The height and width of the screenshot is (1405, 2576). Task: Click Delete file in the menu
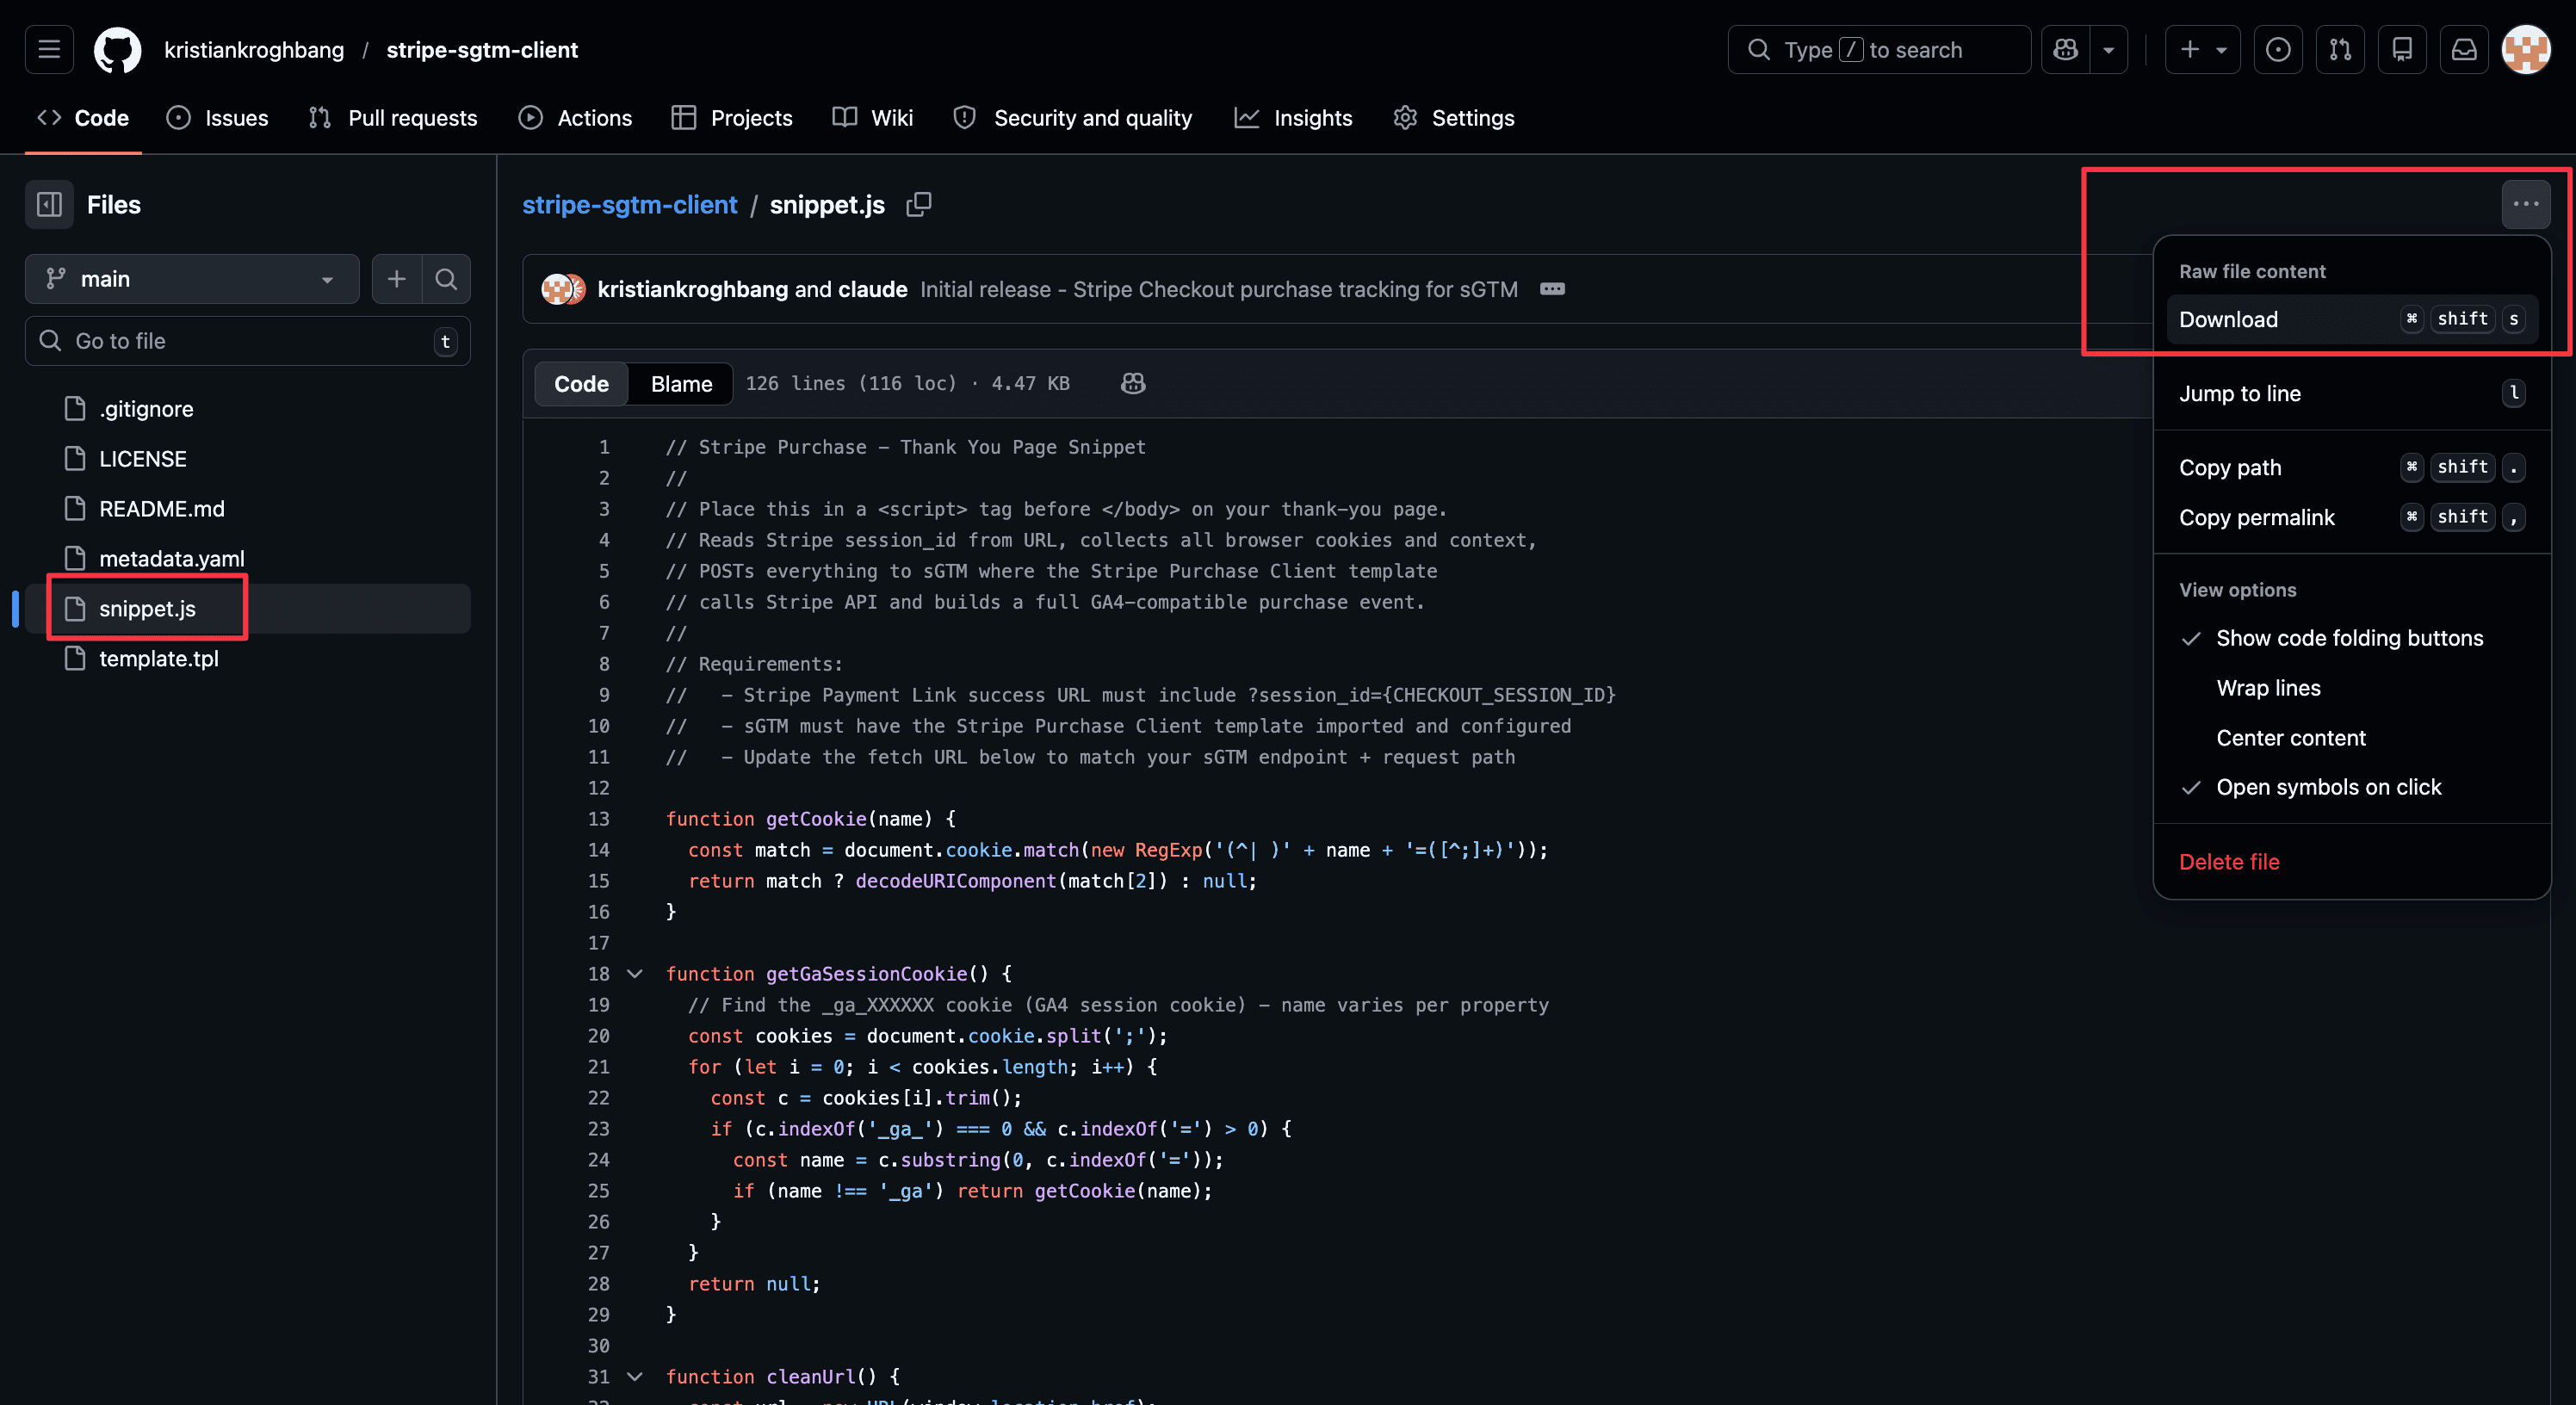coord(2228,862)
